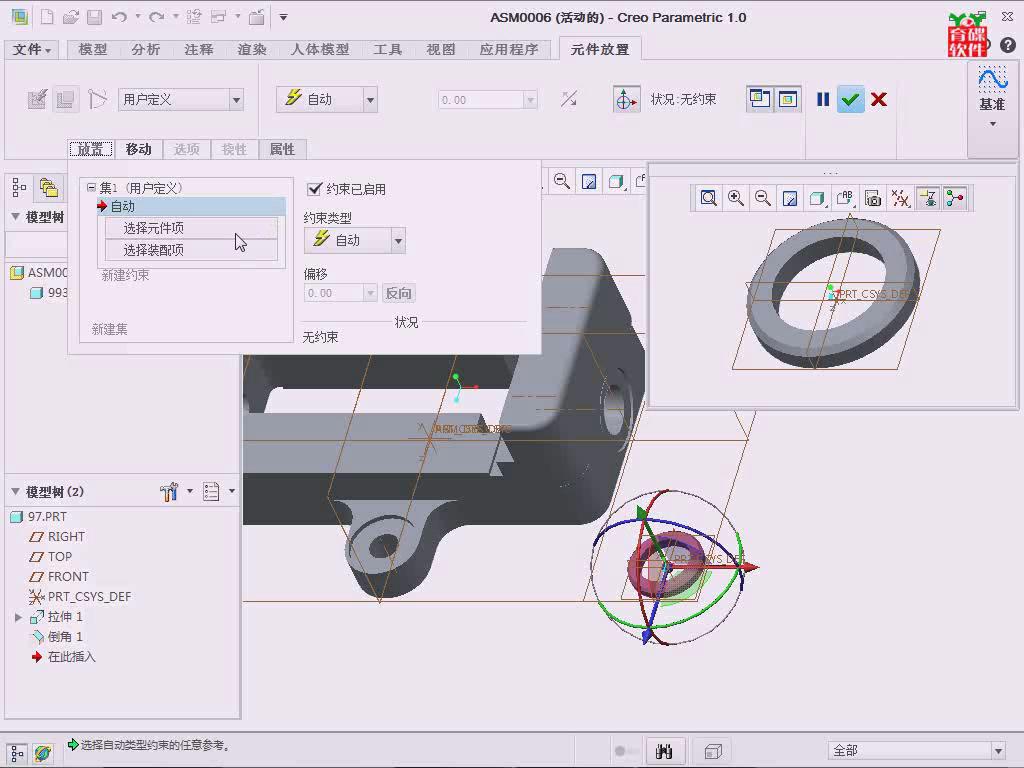This screenshot has width=1024, height=768.
Task: Click the Regenerate model icon
Action: tap(194, 17)
